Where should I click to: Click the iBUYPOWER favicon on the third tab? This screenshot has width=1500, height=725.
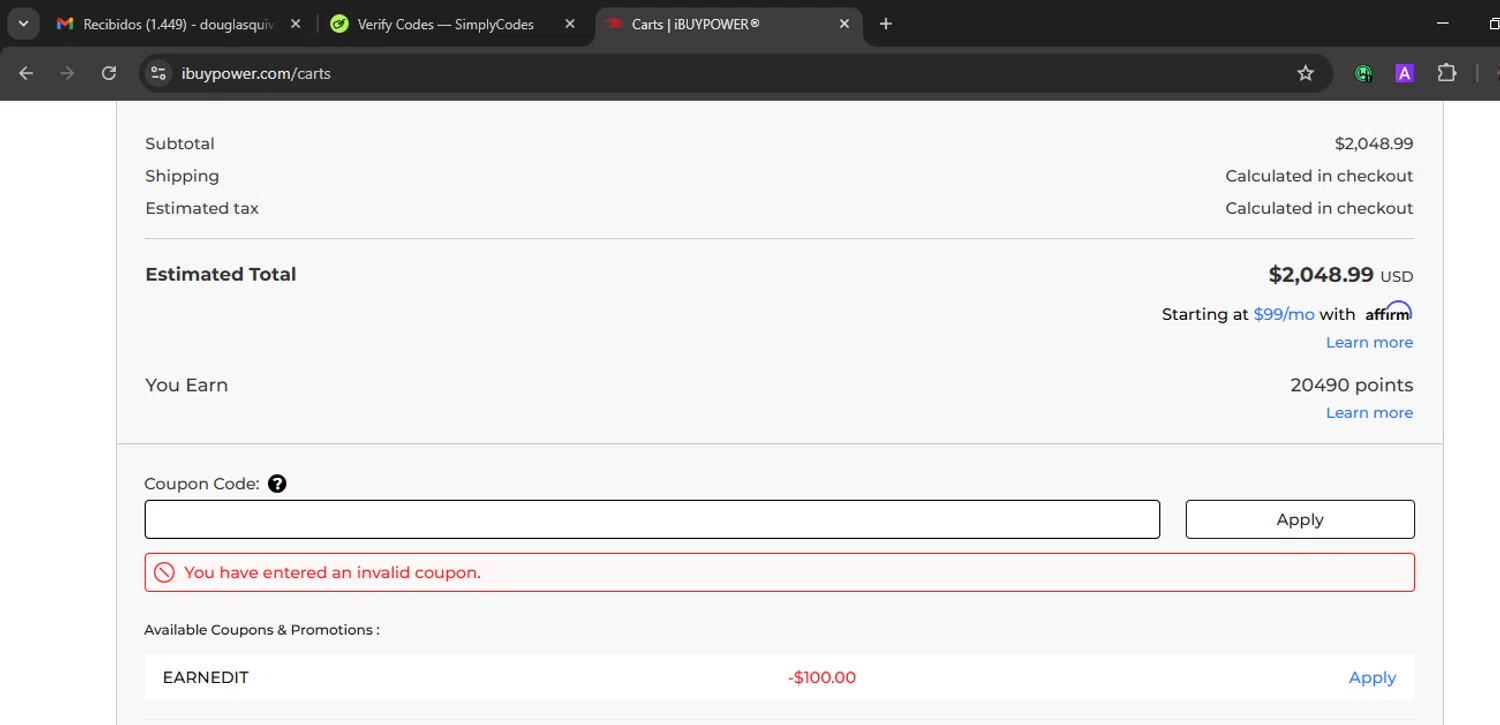click(614, 24)
